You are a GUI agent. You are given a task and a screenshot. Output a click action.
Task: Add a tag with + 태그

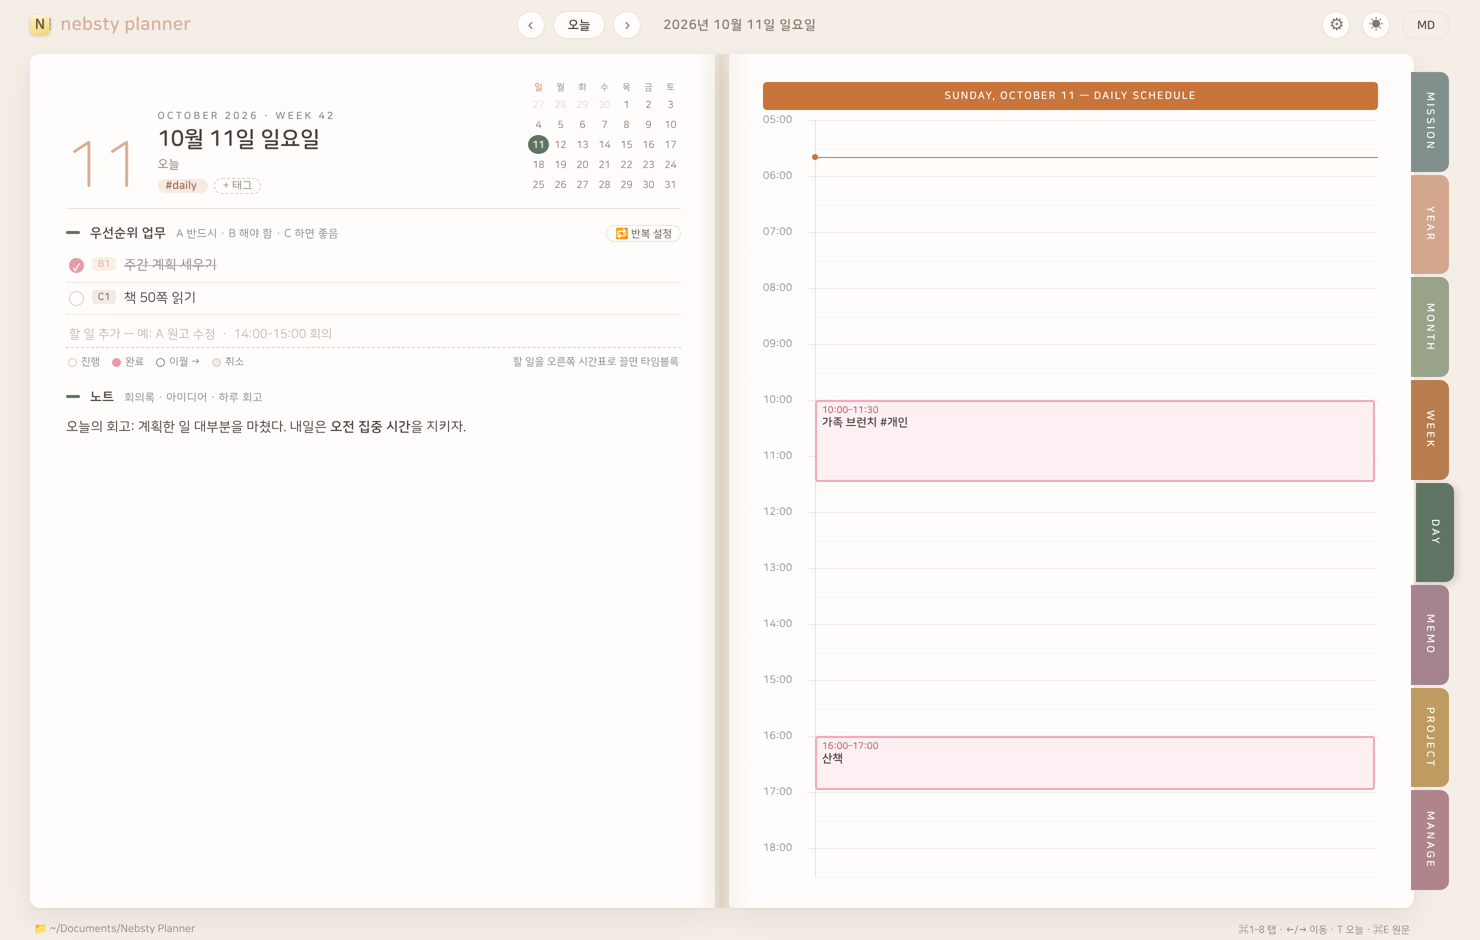coord(237,185)
